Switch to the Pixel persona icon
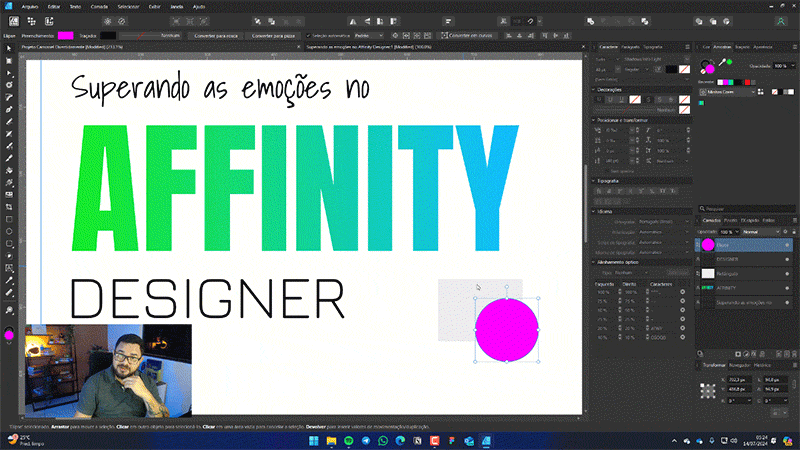The width and height of the screenshot is (800, 450). 32,21
